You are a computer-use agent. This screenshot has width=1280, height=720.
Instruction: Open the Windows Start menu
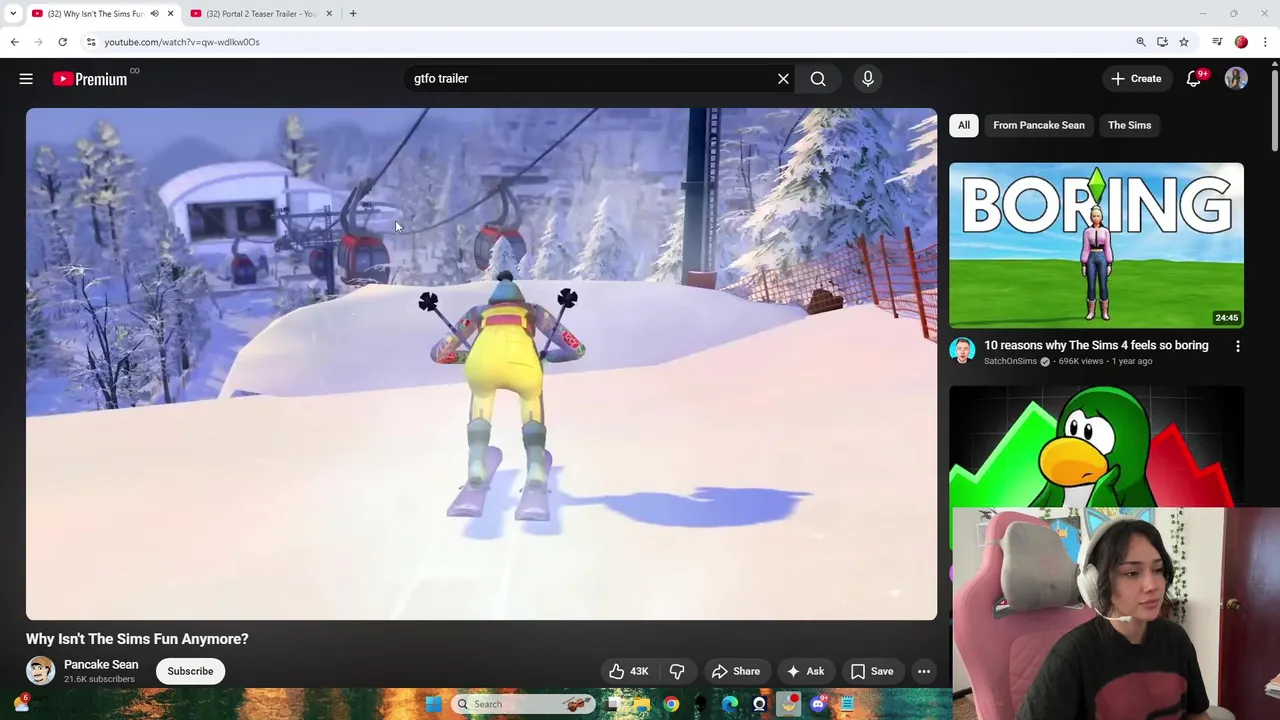point(433,704)
